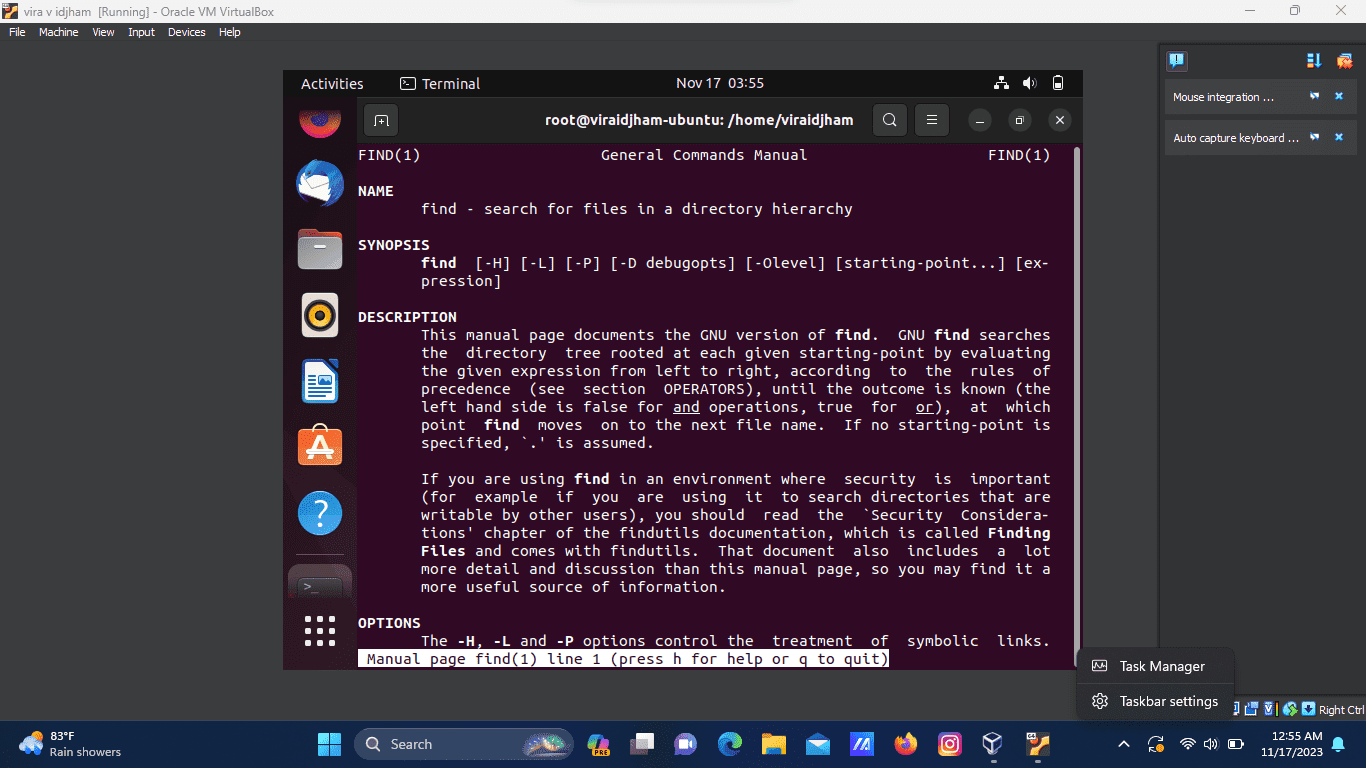
Task: Open File Explorer in taskbar
Action: pos(774,744)
